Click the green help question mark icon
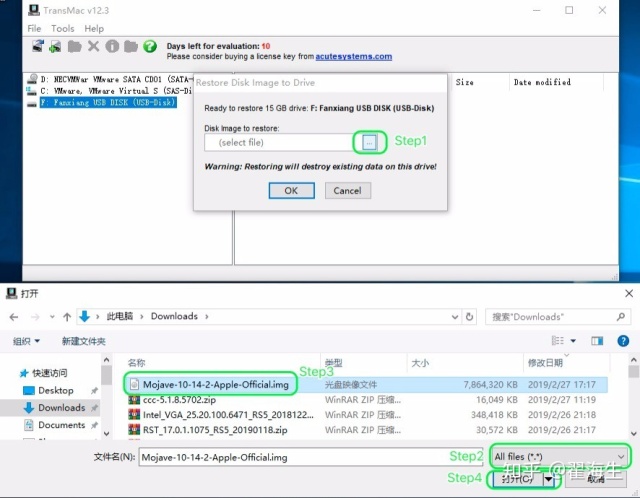640x498 pixels. pos(150,46)
